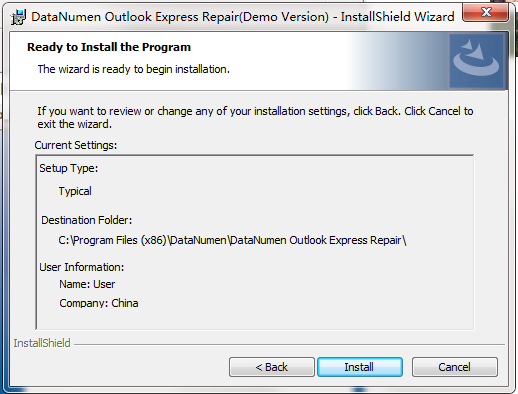Cancel the installation wizard
The width and height of the screenshot is (518, 394).
click(455, 367)
